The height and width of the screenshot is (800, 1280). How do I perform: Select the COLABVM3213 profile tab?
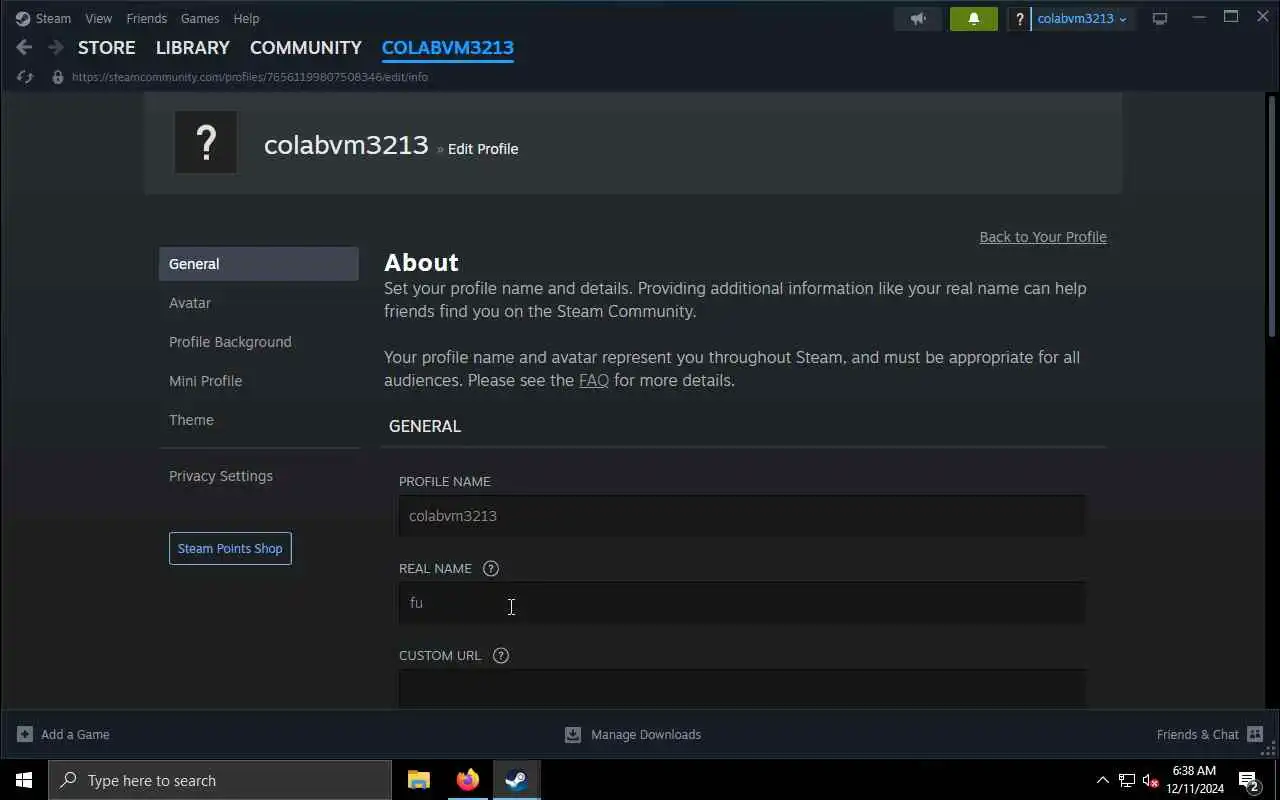448,47
